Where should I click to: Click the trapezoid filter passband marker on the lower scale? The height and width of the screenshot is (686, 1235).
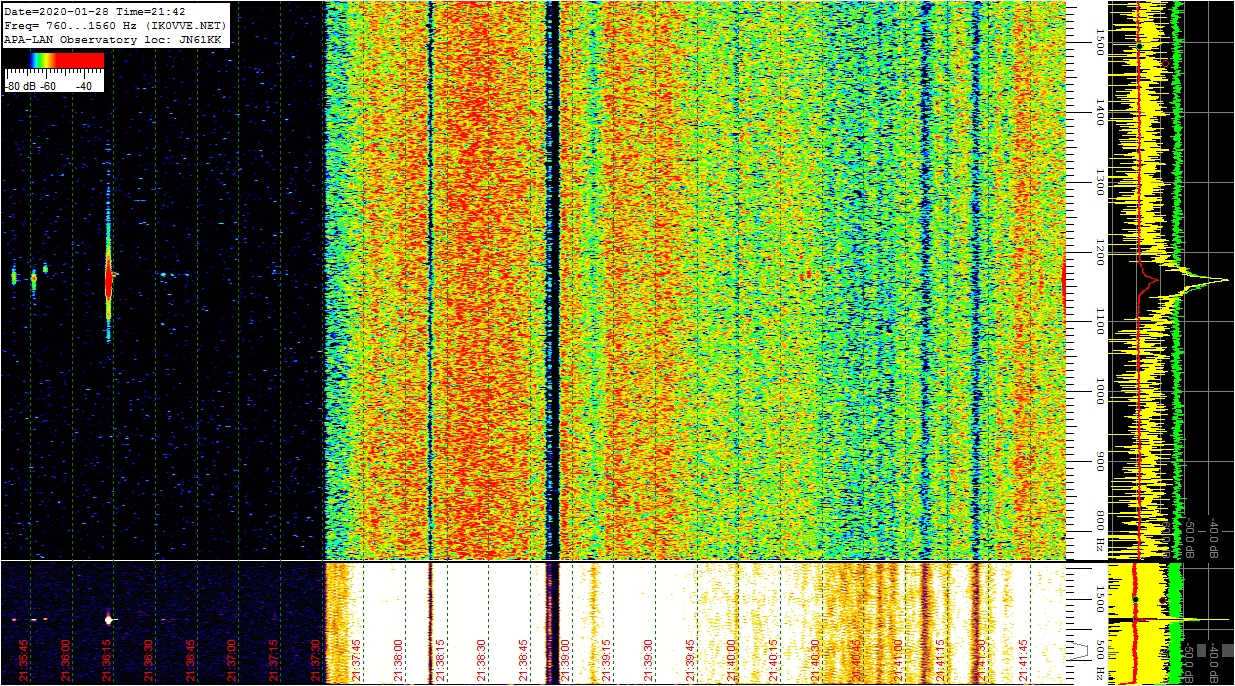[x=1081, y=651]
